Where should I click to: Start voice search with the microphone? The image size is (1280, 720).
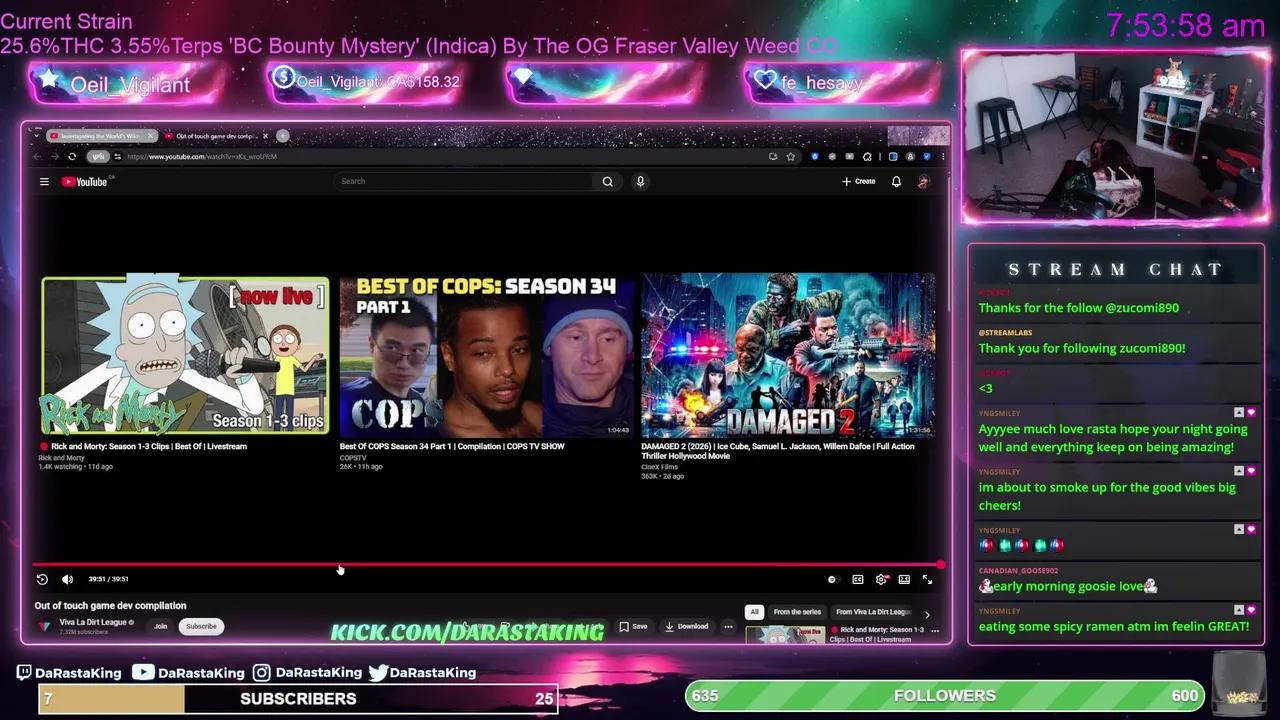640,181
